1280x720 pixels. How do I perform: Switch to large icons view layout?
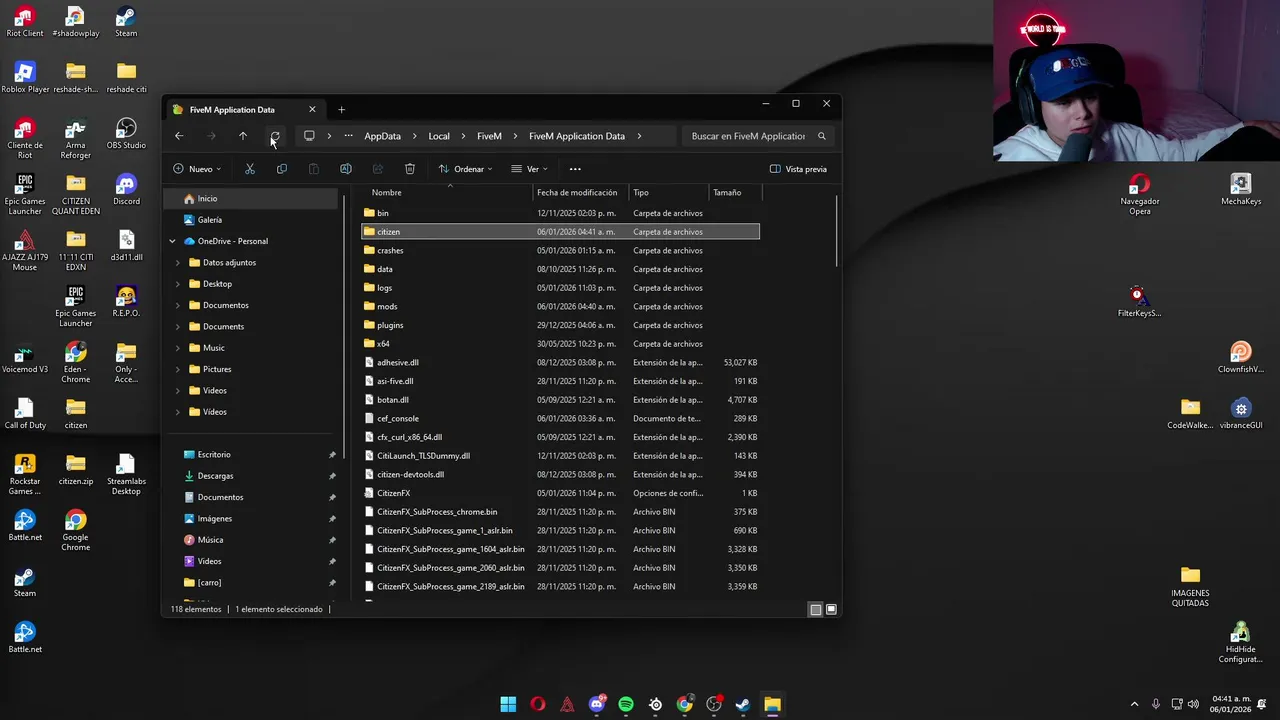tap(831, 609)
